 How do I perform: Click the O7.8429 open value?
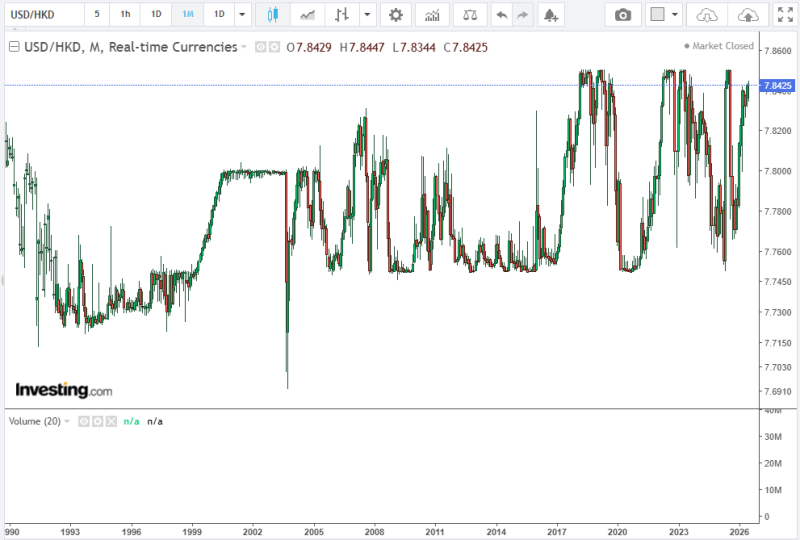click(x=309, y=47)
